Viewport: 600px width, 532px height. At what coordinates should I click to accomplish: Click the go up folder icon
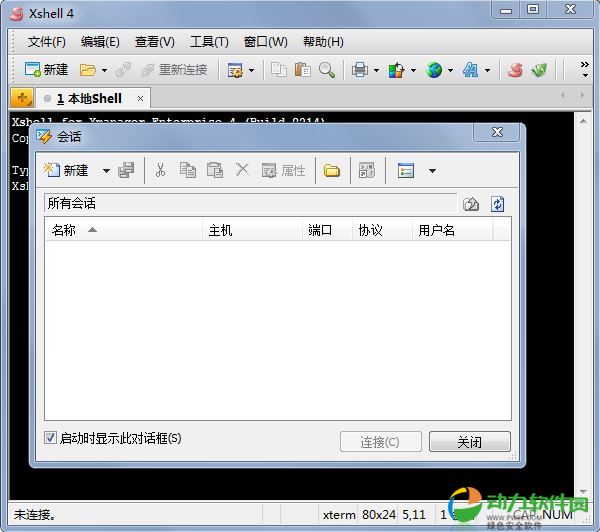coord(471,204)
